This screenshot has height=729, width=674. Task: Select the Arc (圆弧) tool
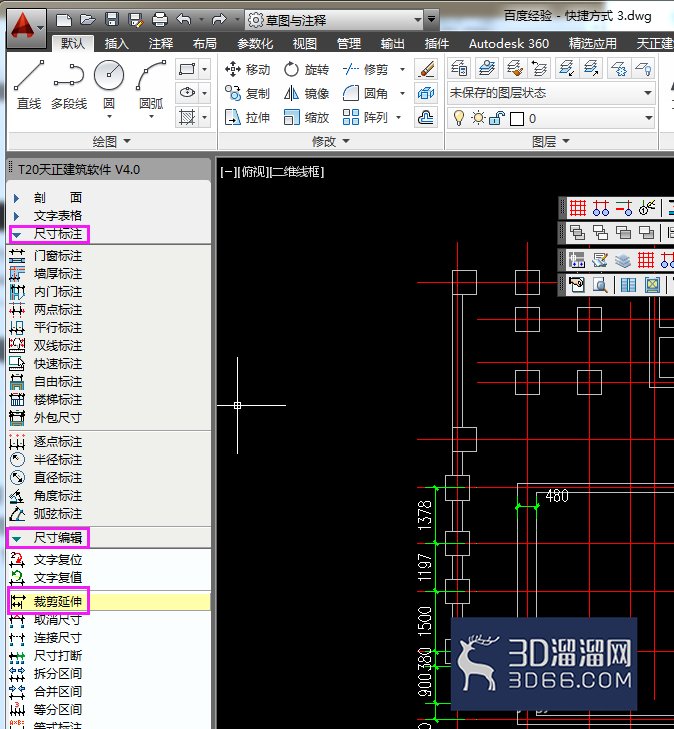click(151, 87)
